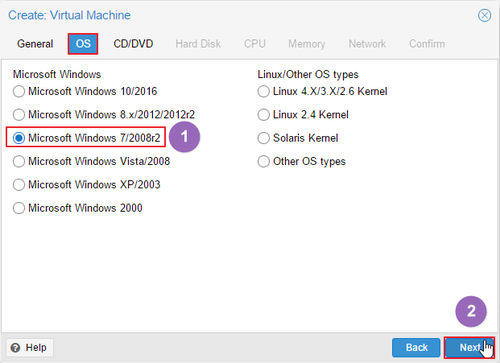Choose Microsoft Windows 2000 option
This screenshot has height=363, width=500.
point(19,208)
